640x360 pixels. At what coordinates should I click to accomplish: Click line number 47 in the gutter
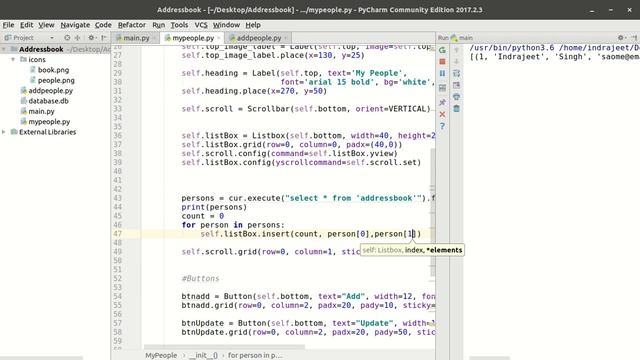[118, 234]
